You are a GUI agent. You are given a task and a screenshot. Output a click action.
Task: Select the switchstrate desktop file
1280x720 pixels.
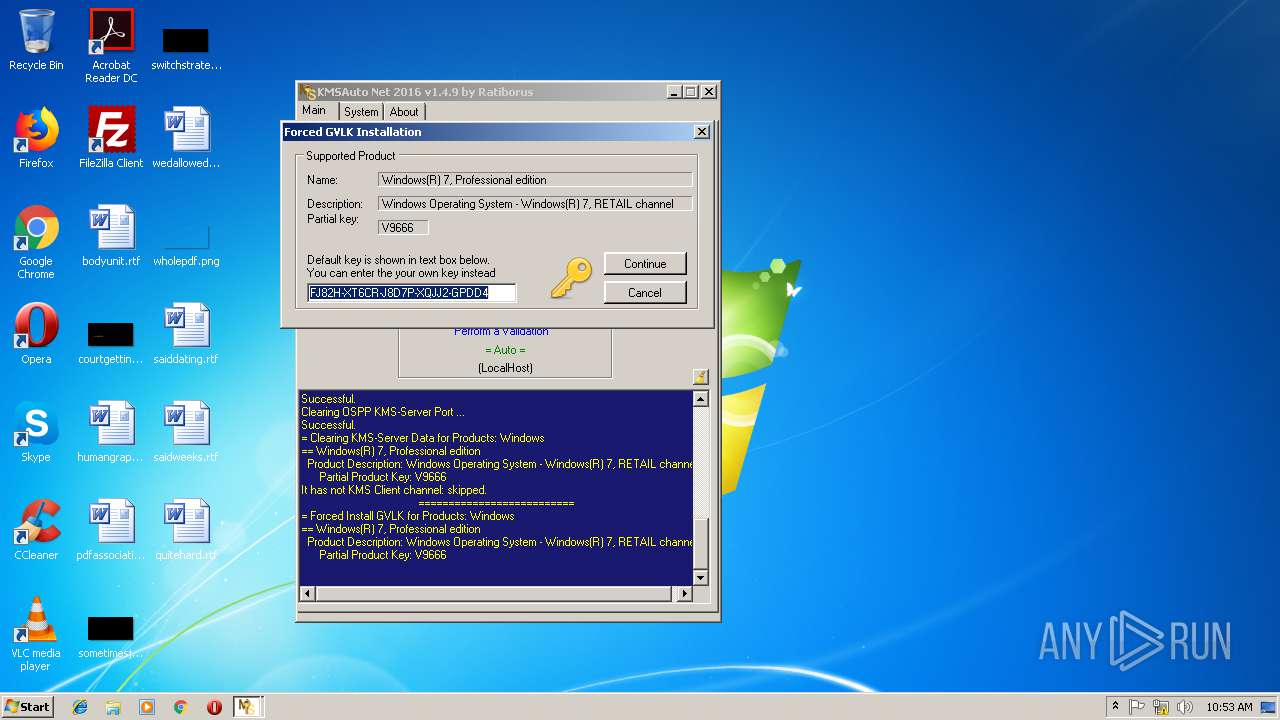tap(186, 46)
